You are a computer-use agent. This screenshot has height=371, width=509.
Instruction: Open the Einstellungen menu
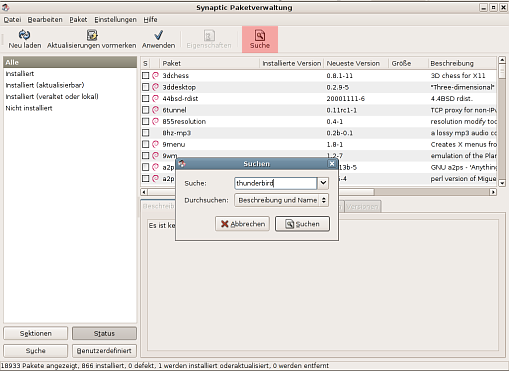[115, 20]
